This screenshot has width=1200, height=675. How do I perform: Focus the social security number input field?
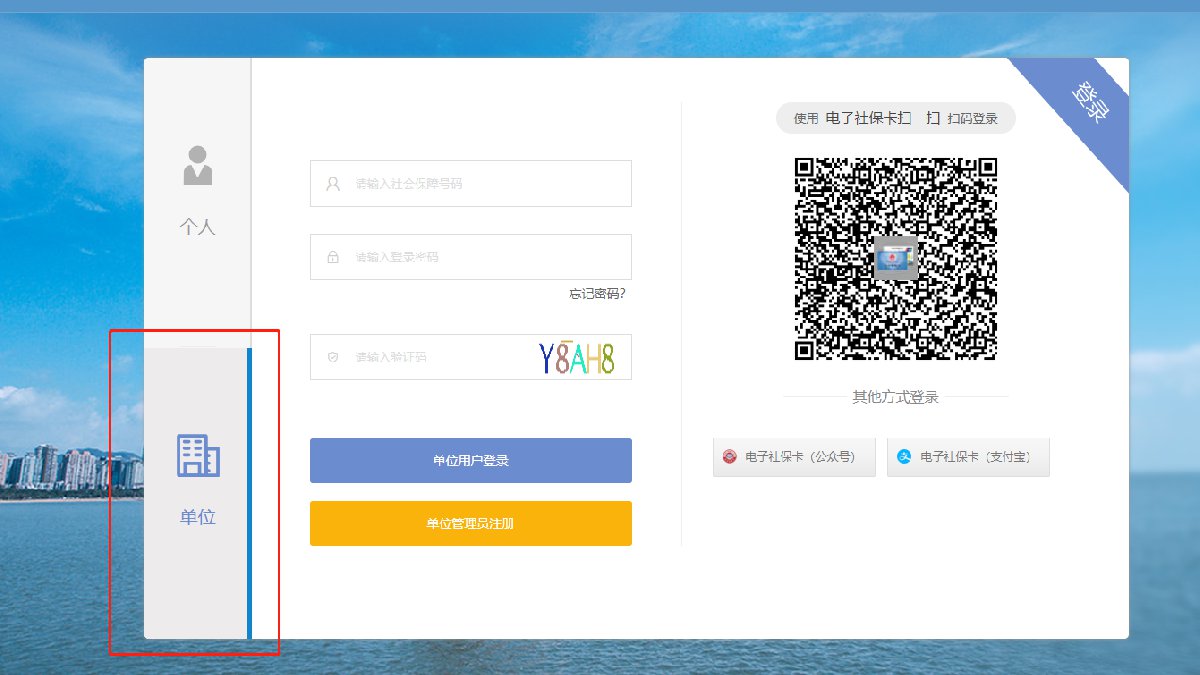471,184
